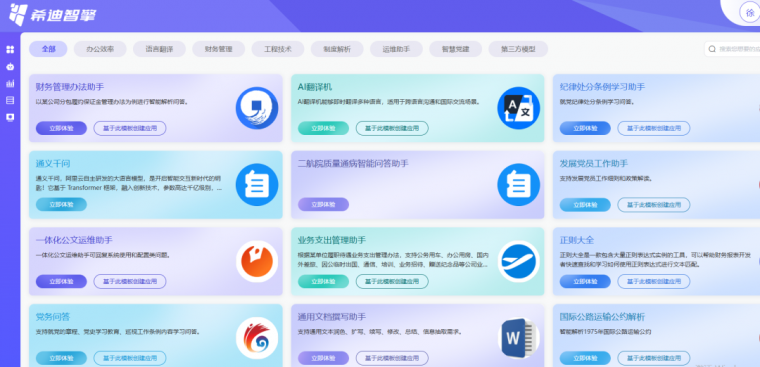Viewport: 760px width, 367px height.
Task: Open the robot icon in the left sidebar
Action: click(10, 66)
